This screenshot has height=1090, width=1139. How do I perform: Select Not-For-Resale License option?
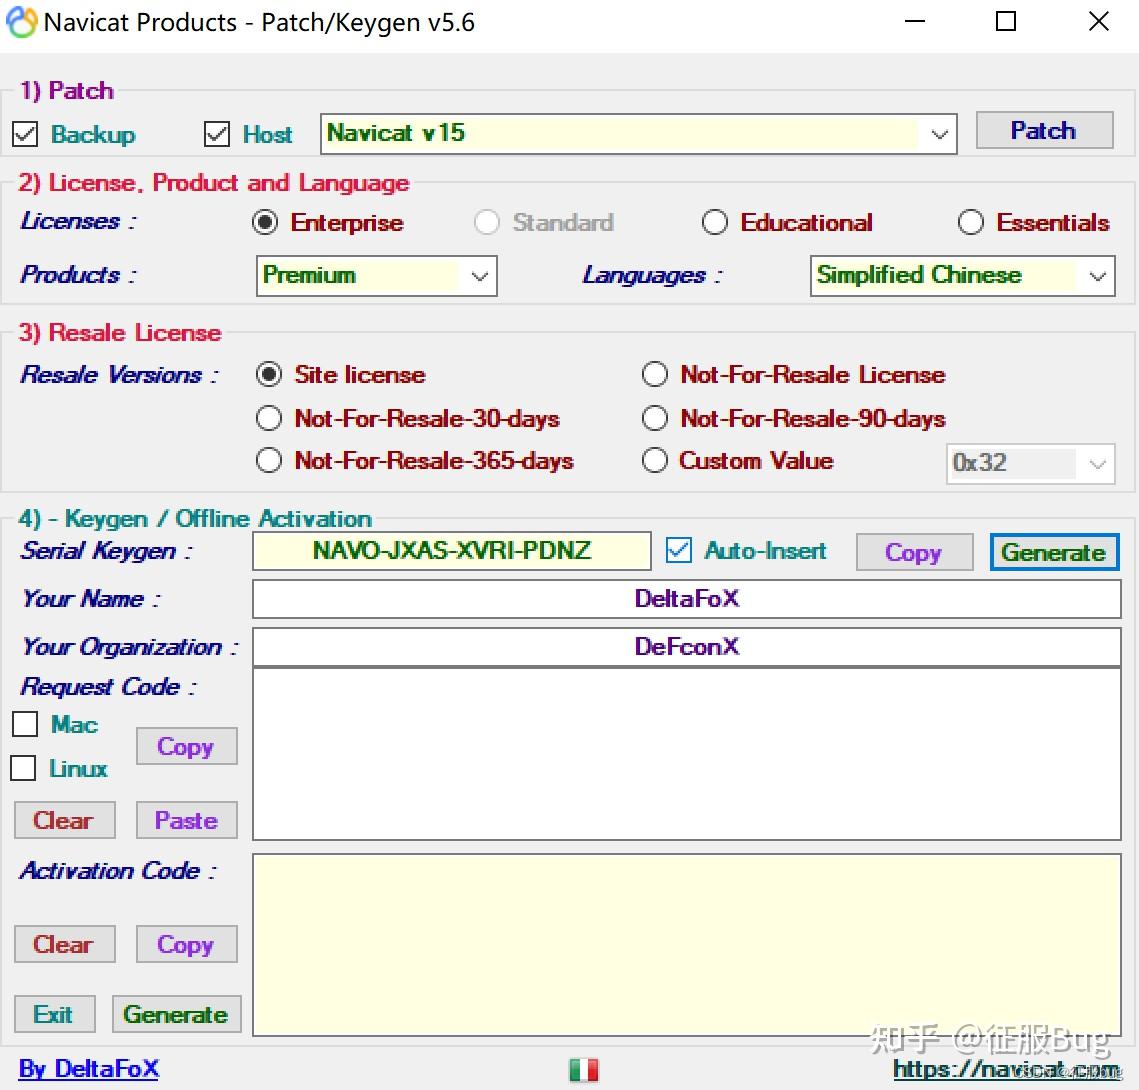654,375
